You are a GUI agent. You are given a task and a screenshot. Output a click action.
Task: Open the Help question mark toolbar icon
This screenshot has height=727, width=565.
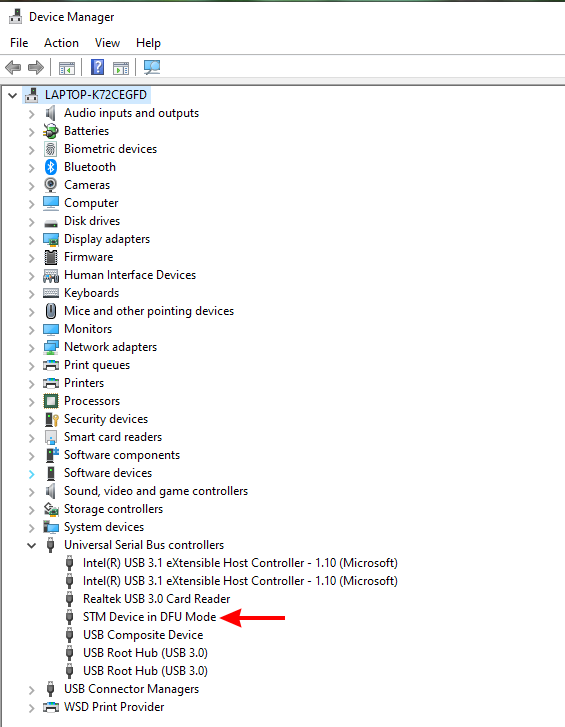97,67
